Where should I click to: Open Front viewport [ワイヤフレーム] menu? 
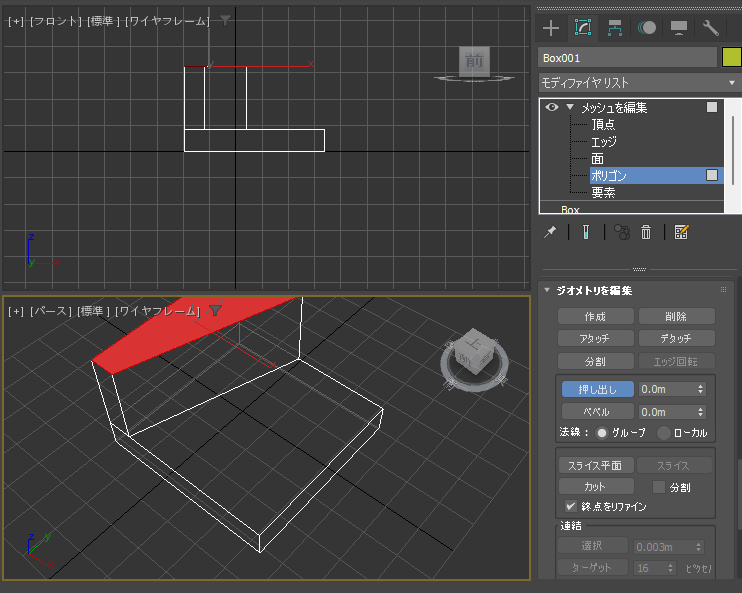(167, 21)
